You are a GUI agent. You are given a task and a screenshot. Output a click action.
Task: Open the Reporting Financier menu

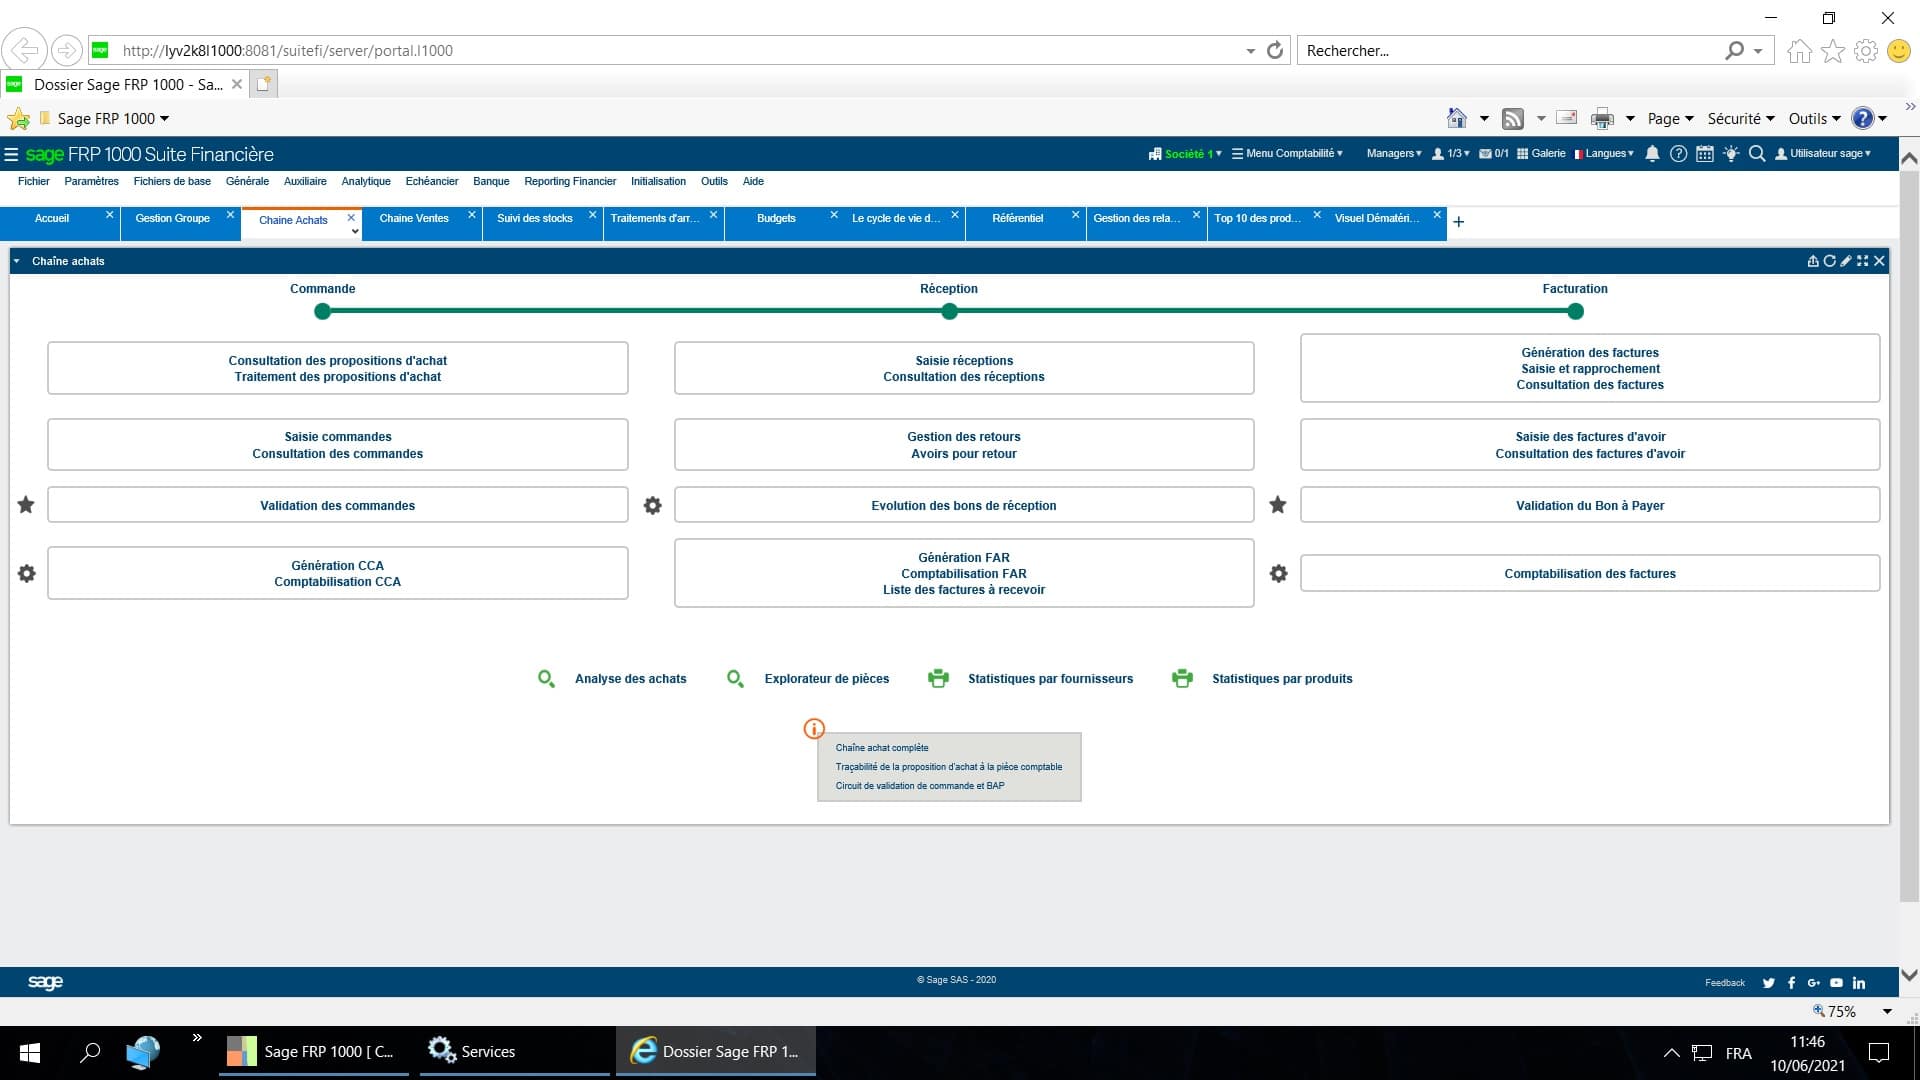(570, 181)
